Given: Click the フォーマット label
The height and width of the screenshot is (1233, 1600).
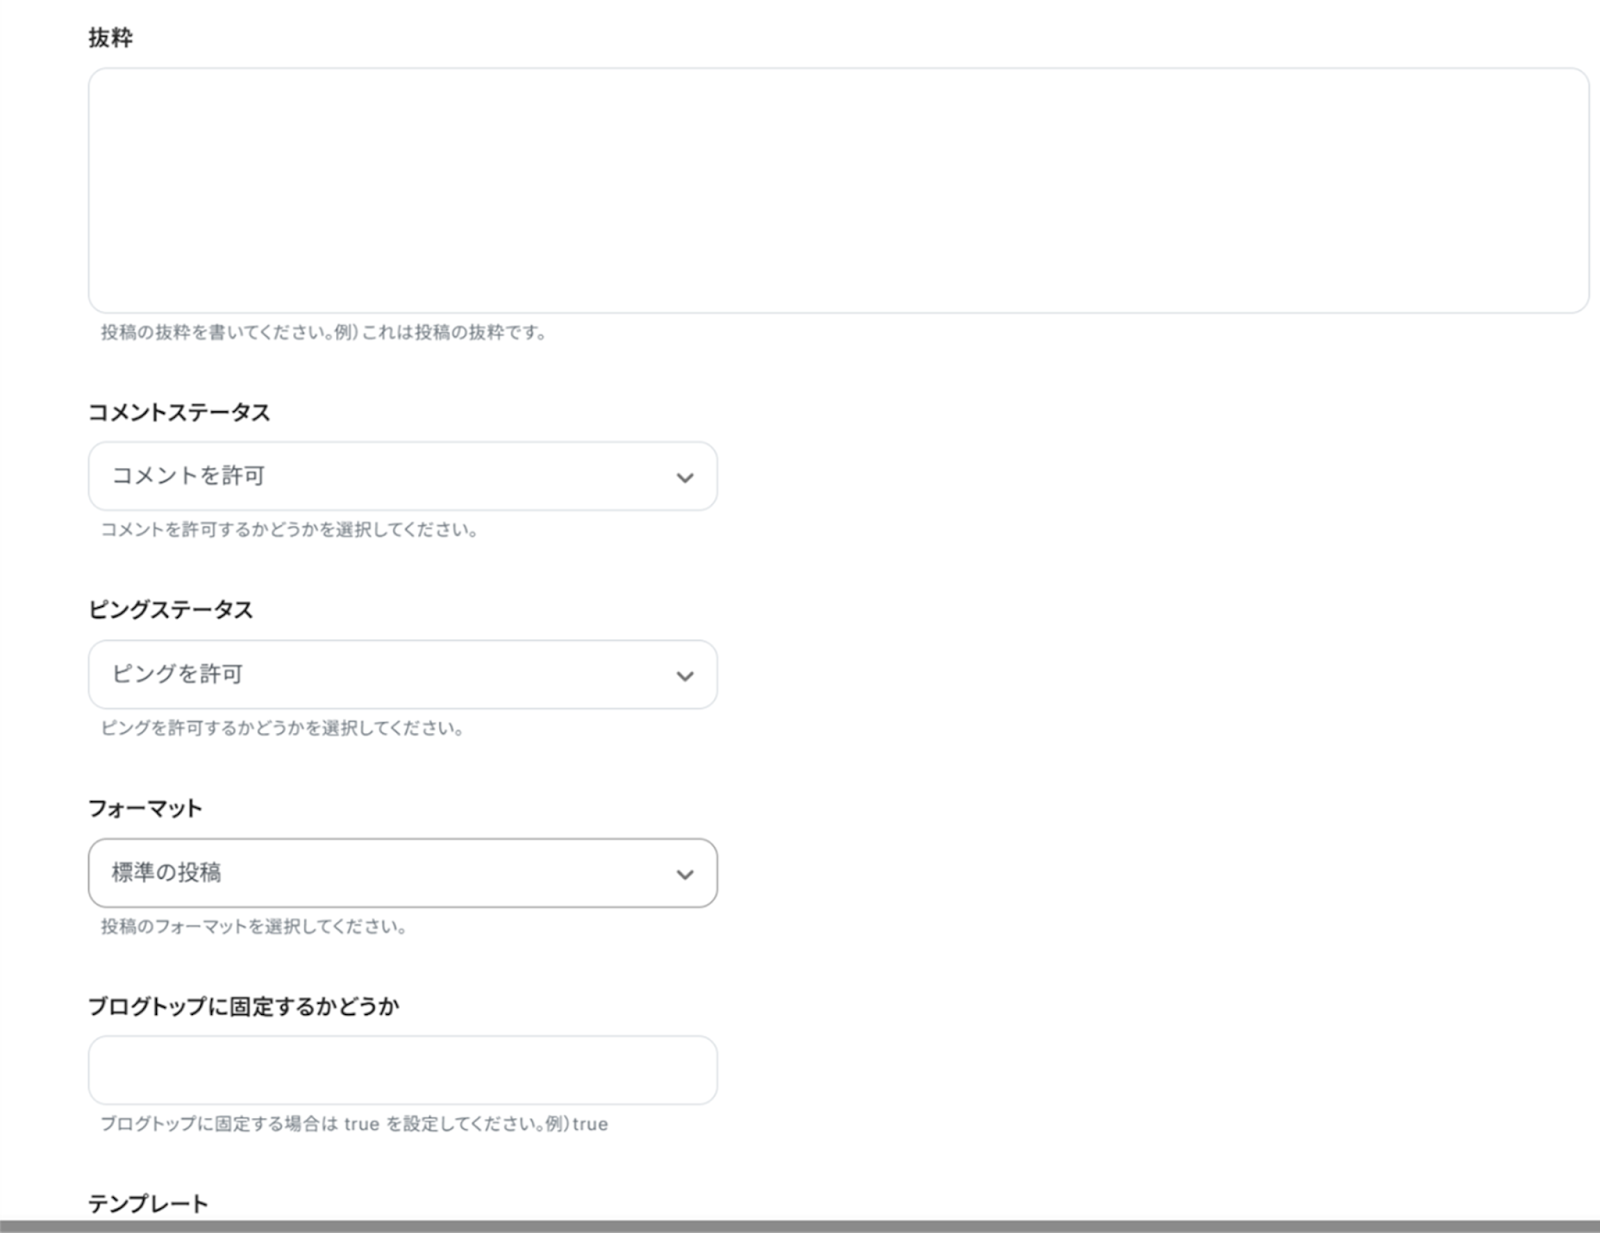Looking at the screenshot, I should pos(145,808).
